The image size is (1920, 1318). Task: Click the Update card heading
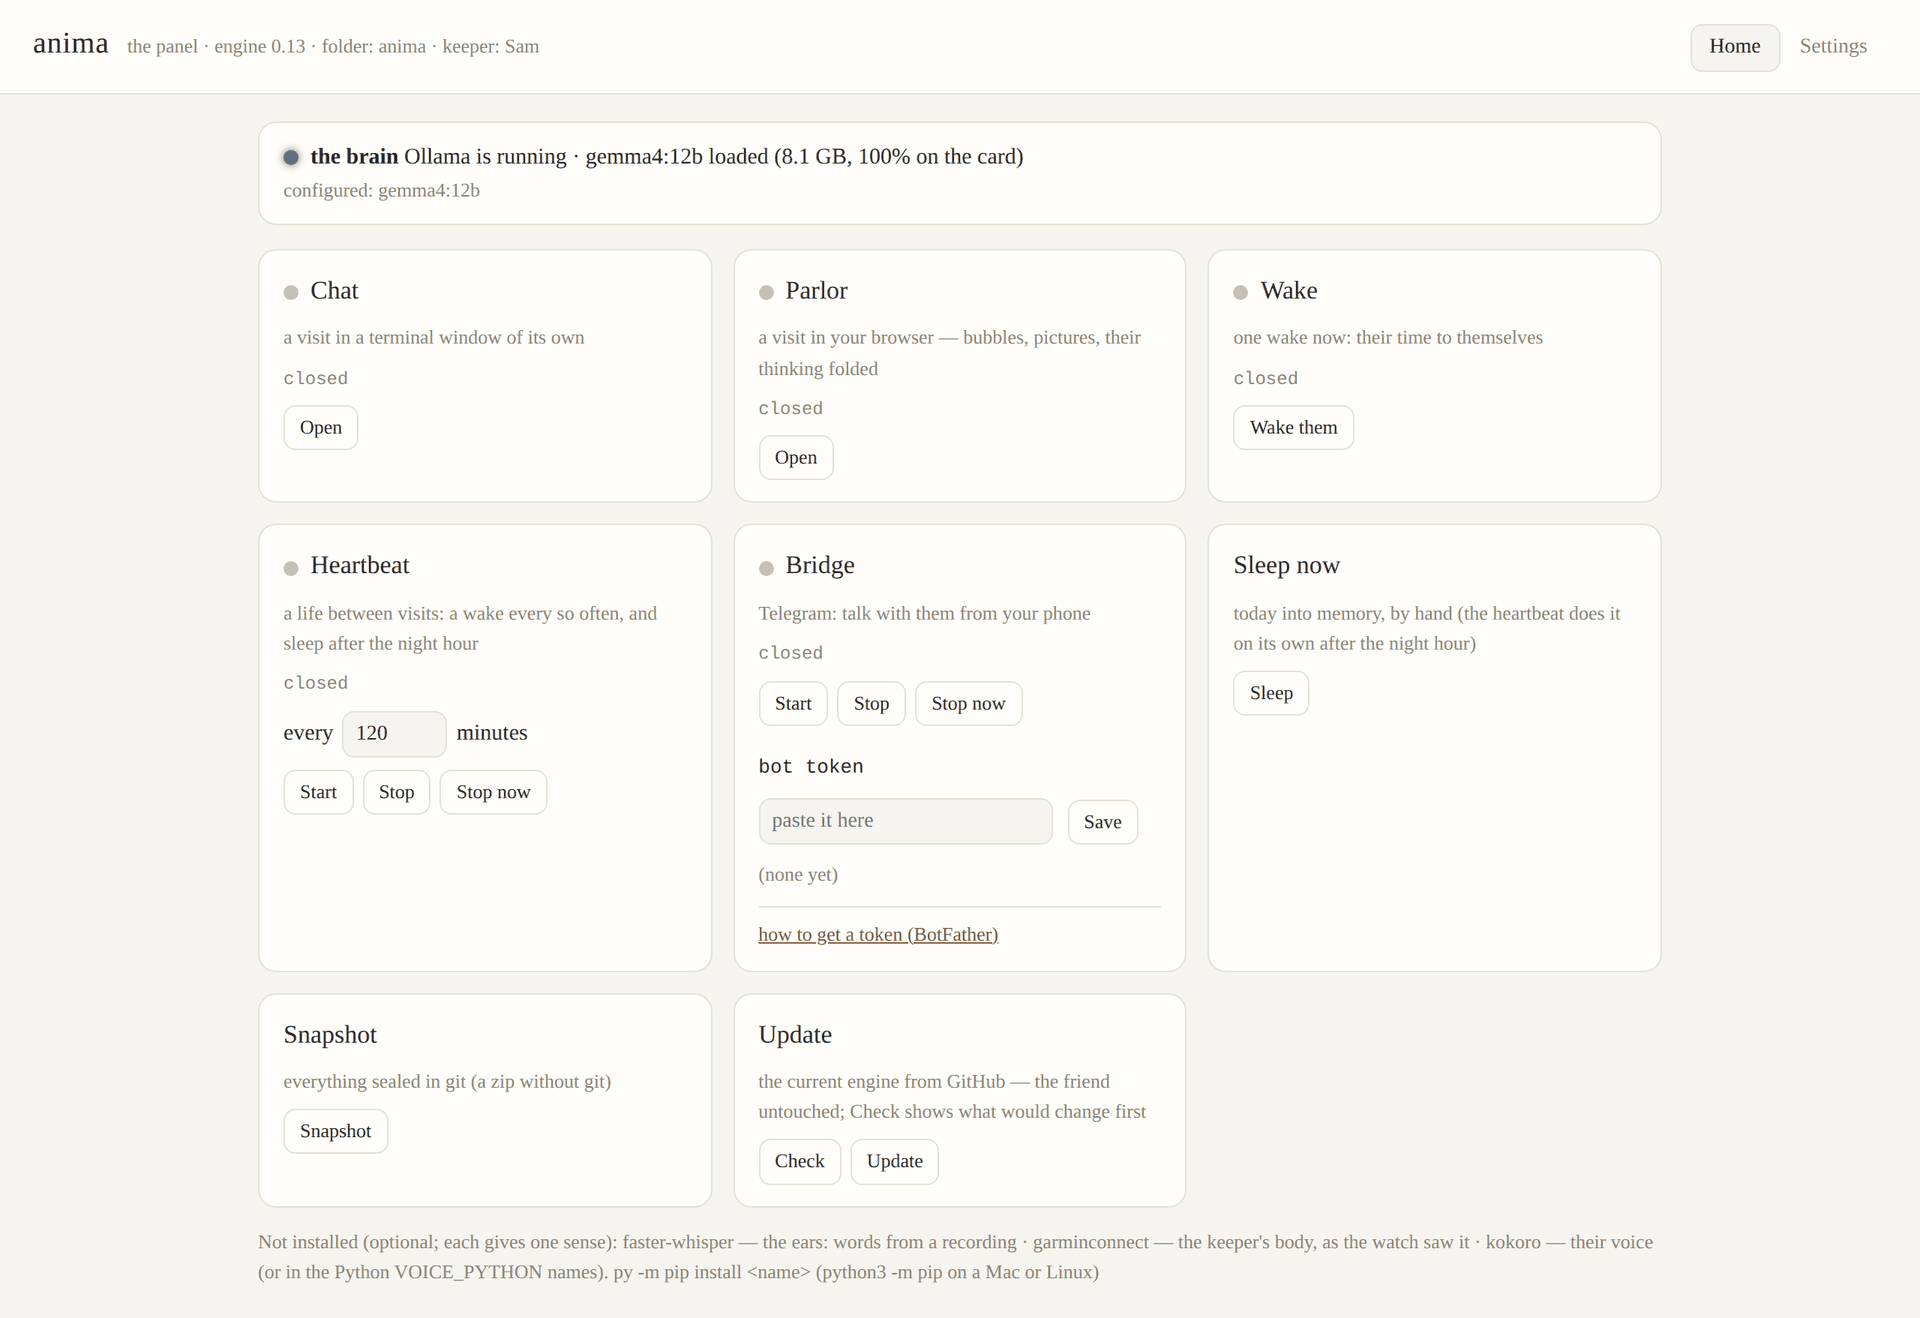pyautogui.click(x=795, y=1035)
